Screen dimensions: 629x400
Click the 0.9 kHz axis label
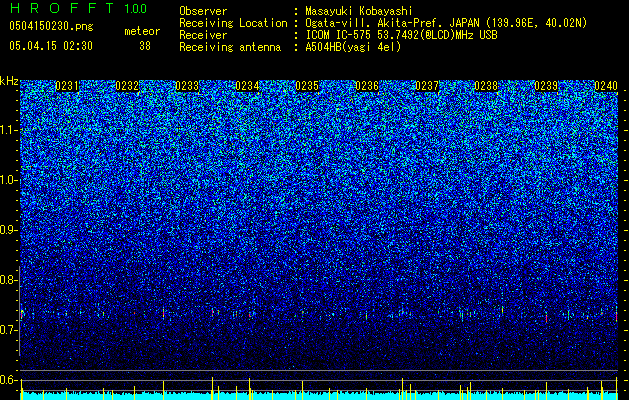coord(9,230)
